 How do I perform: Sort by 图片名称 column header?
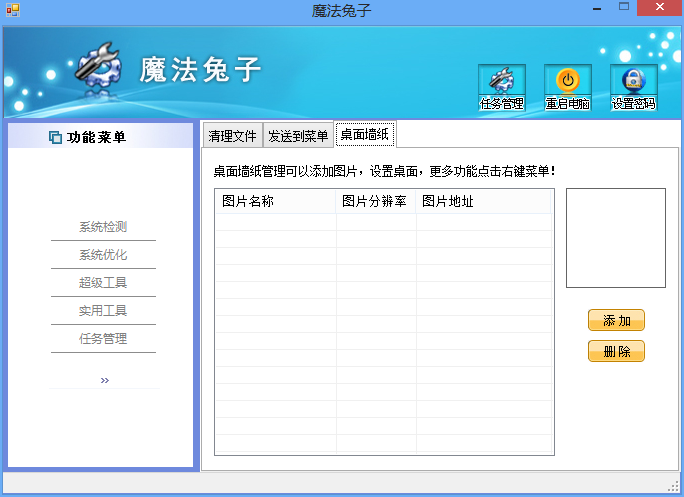click(275, 201)
